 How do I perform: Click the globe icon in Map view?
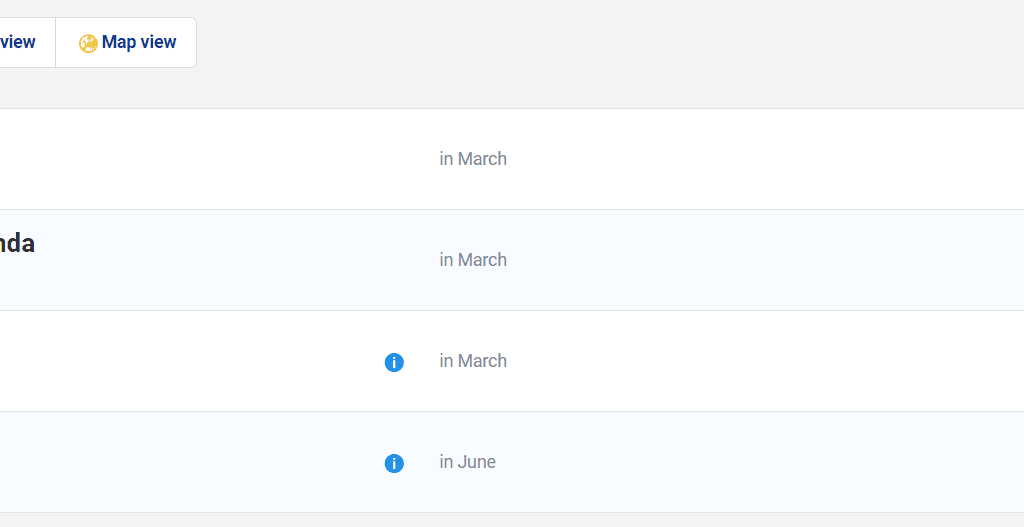88,43
